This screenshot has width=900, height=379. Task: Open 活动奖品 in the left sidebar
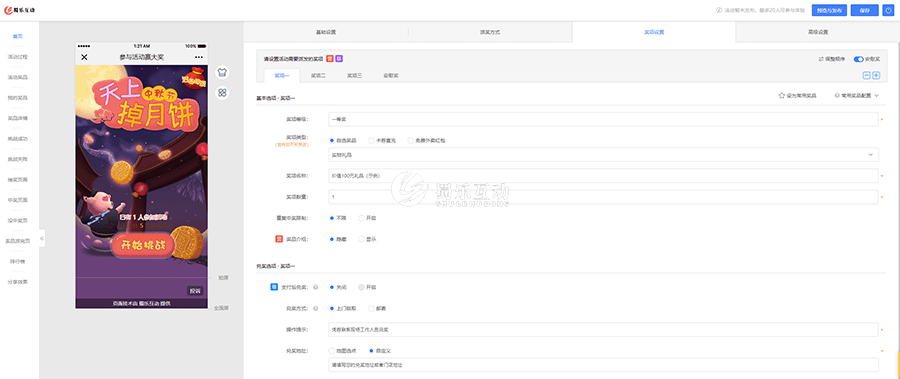tap(18, 78)
